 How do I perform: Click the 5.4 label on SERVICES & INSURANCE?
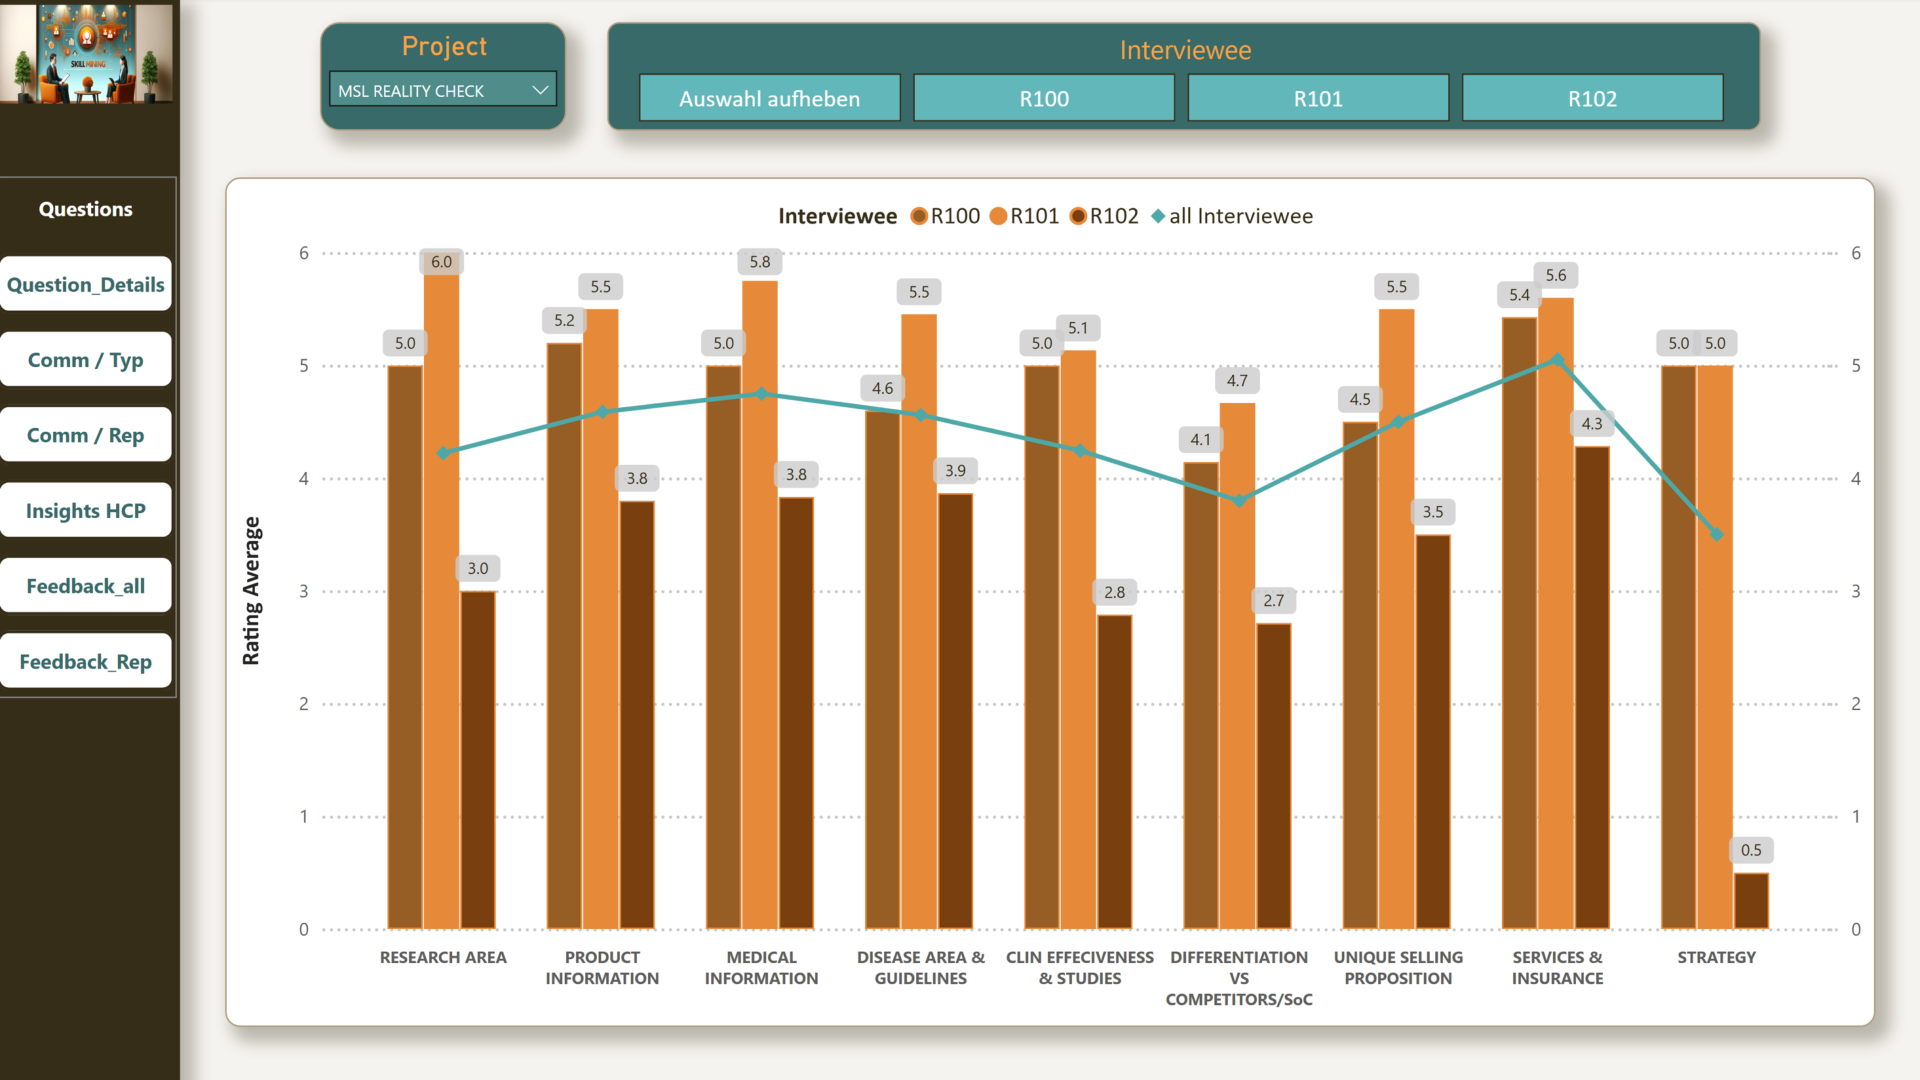pos(1519,294)
